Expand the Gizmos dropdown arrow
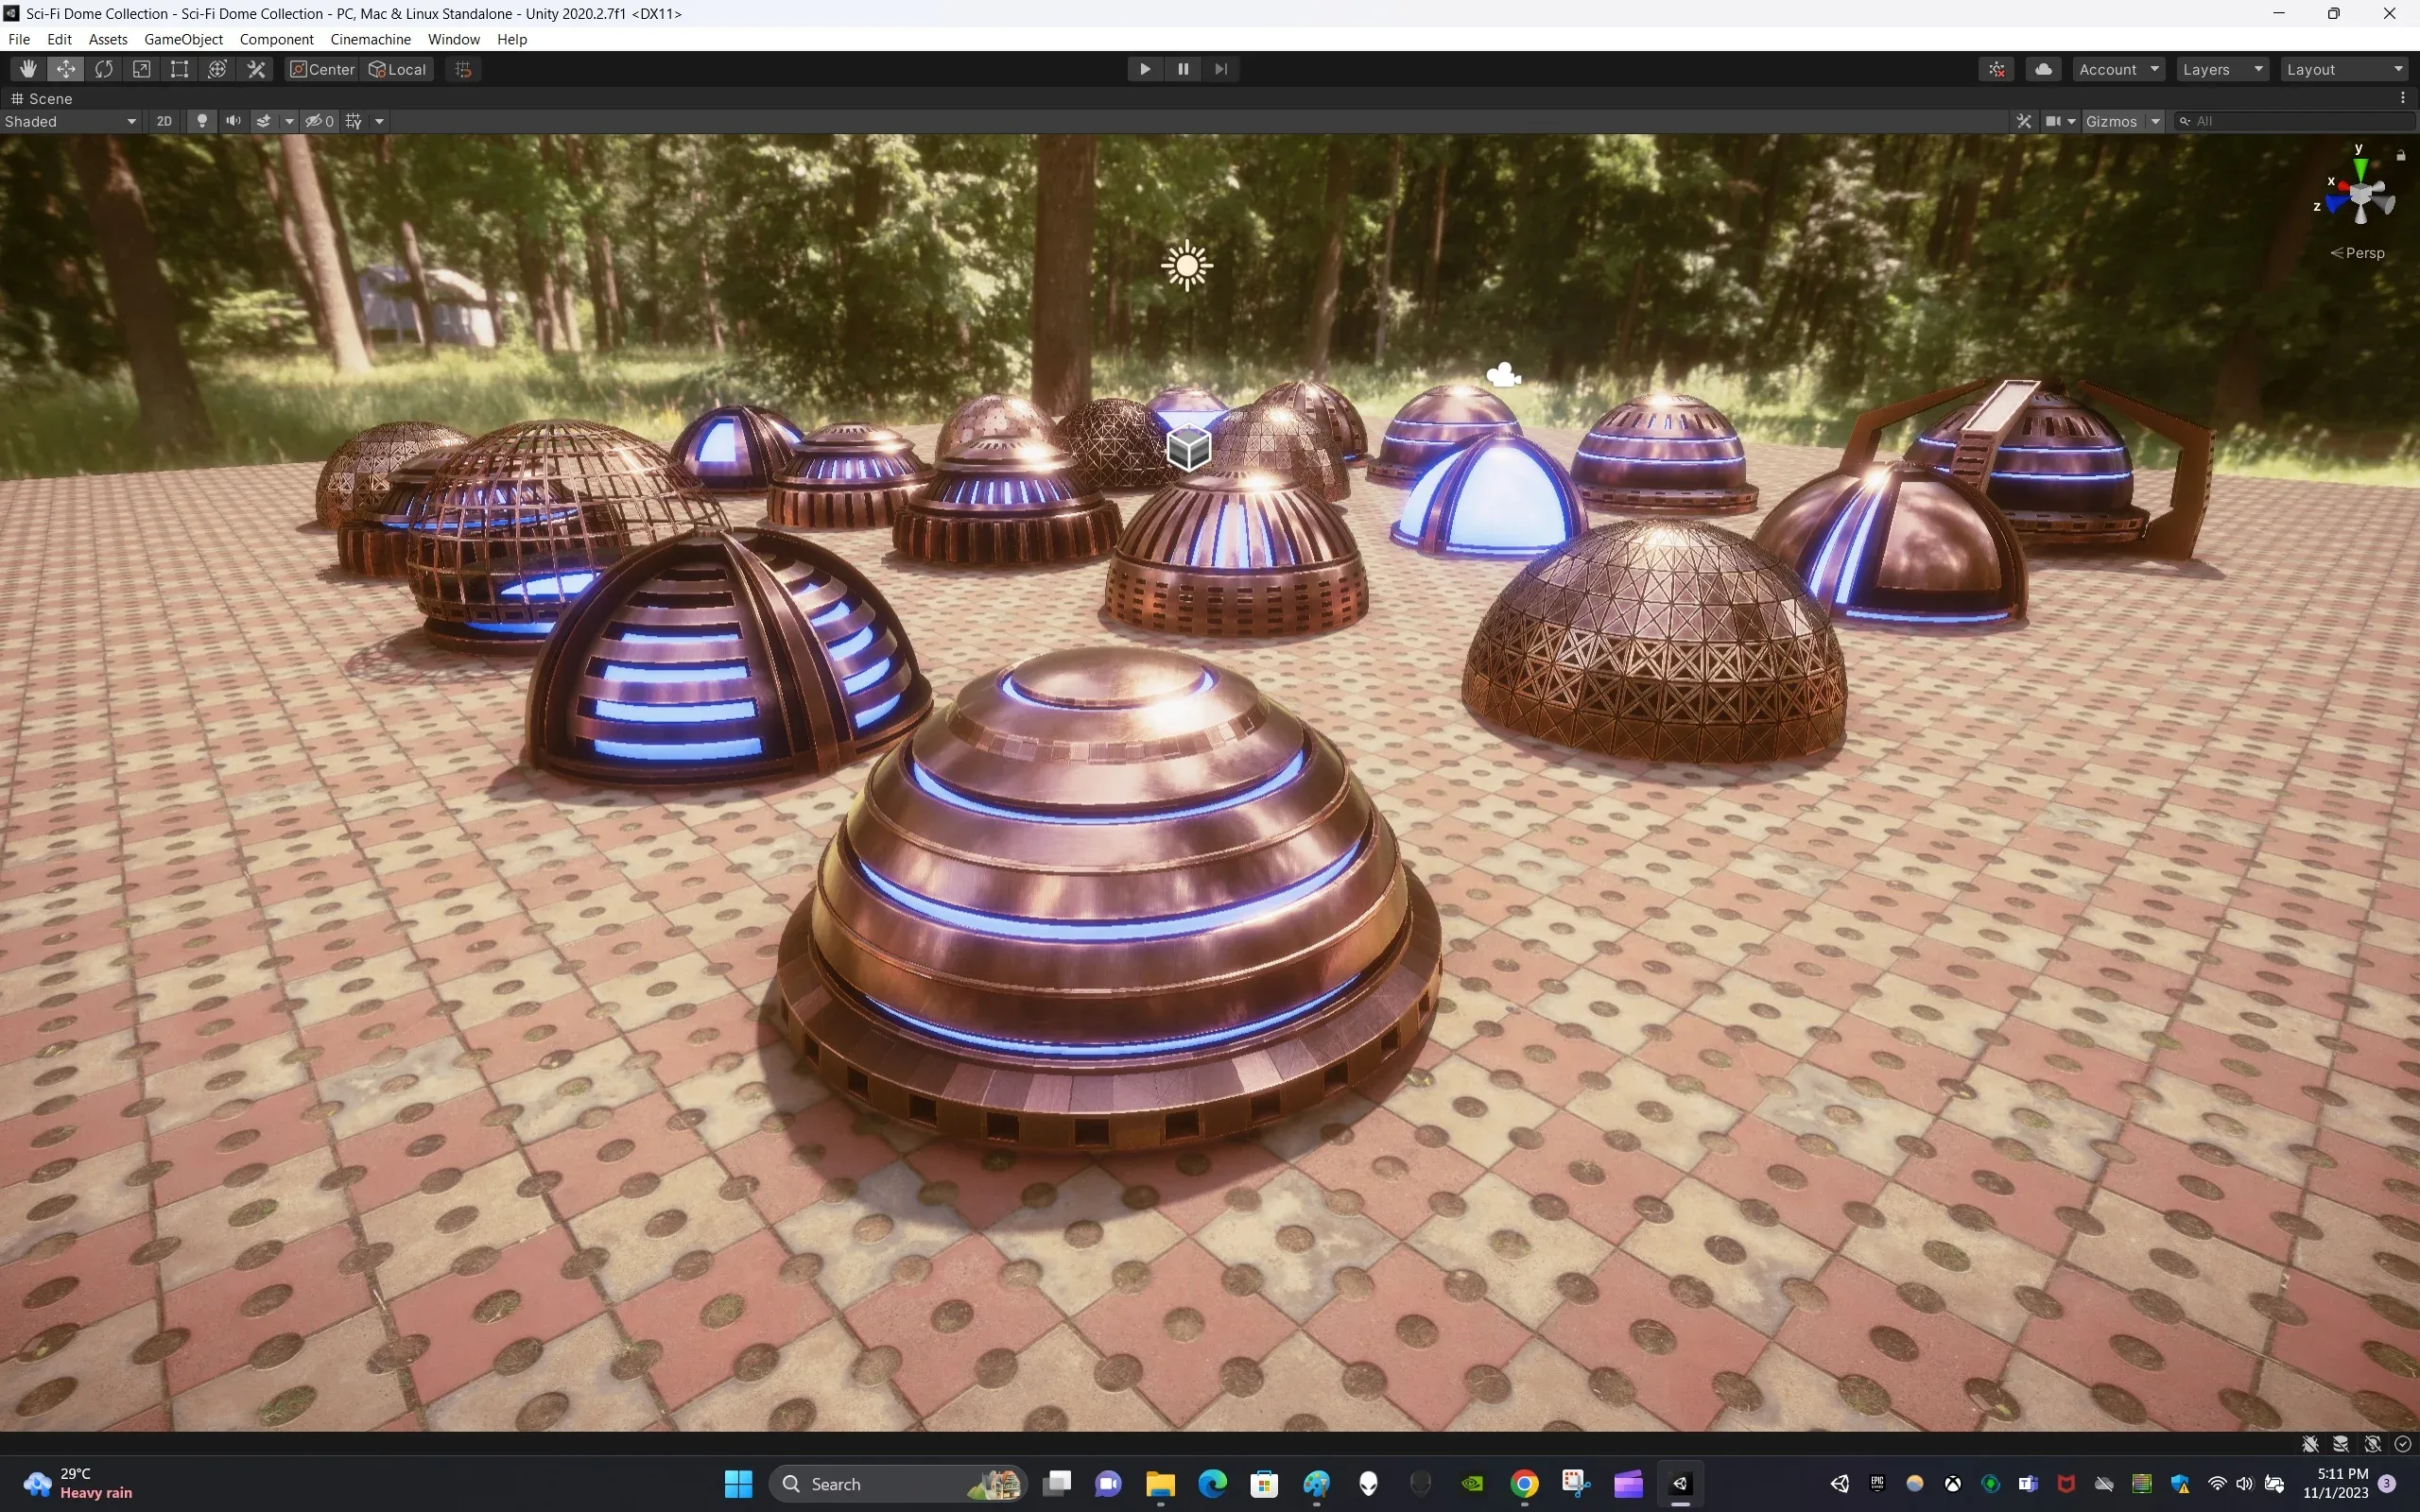The height and width of the screenshot is (1512, 2420). (2155, 121)
